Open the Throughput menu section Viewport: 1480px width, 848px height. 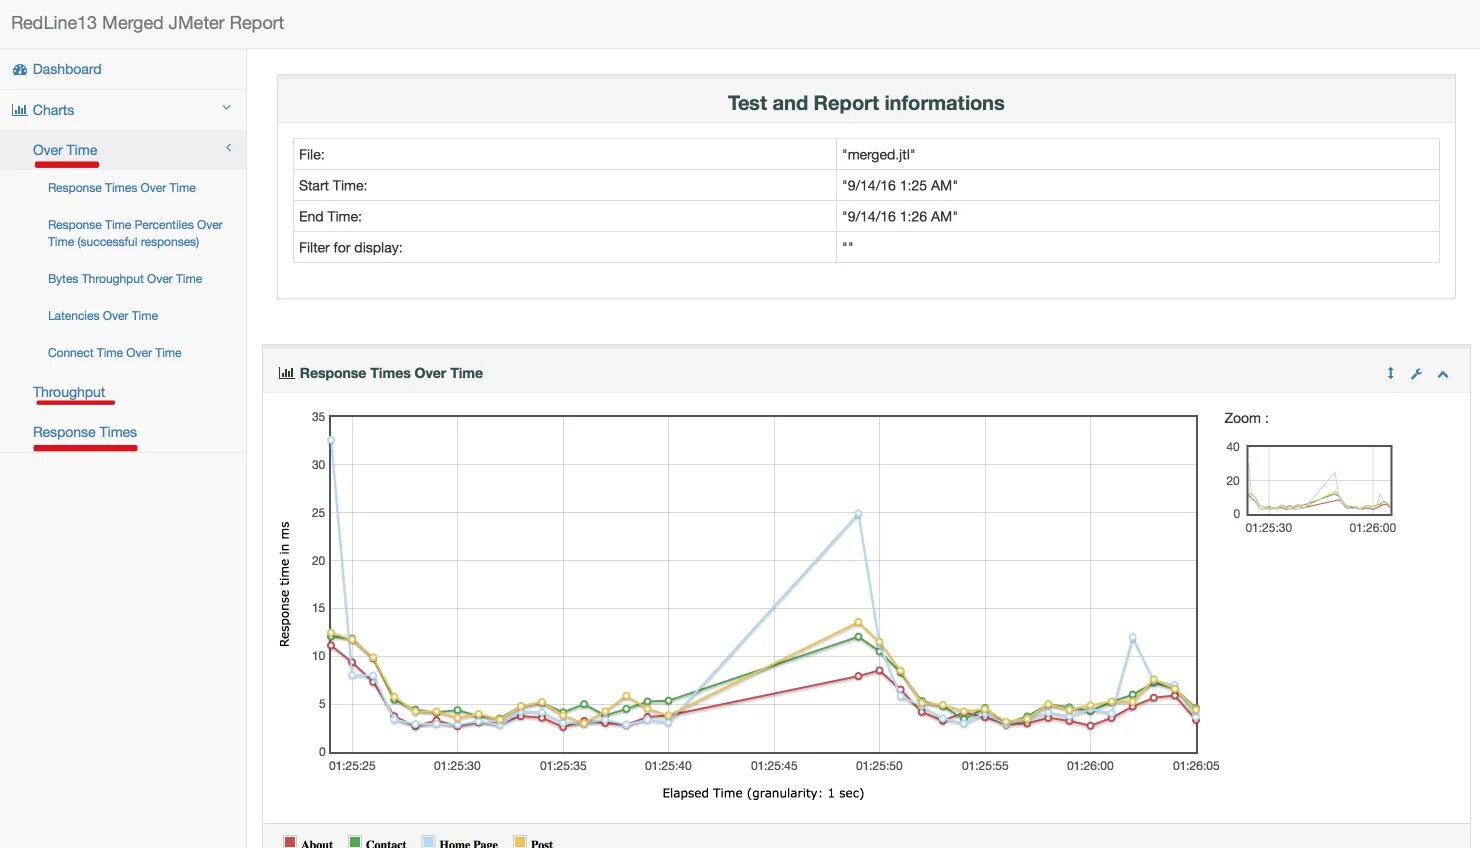(x=69, y=392)
